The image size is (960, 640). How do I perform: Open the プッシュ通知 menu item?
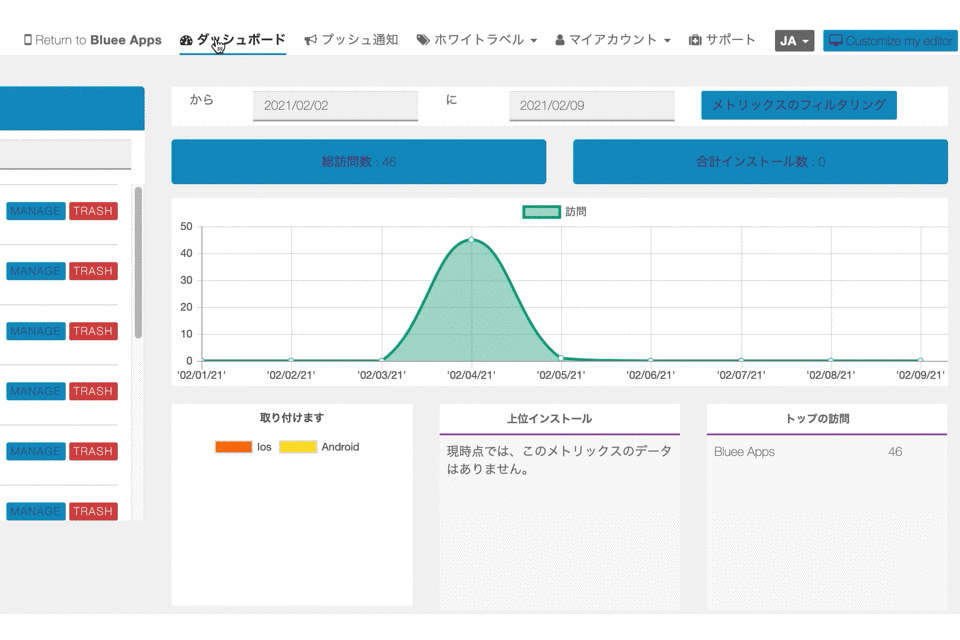[x=359, y=41]
